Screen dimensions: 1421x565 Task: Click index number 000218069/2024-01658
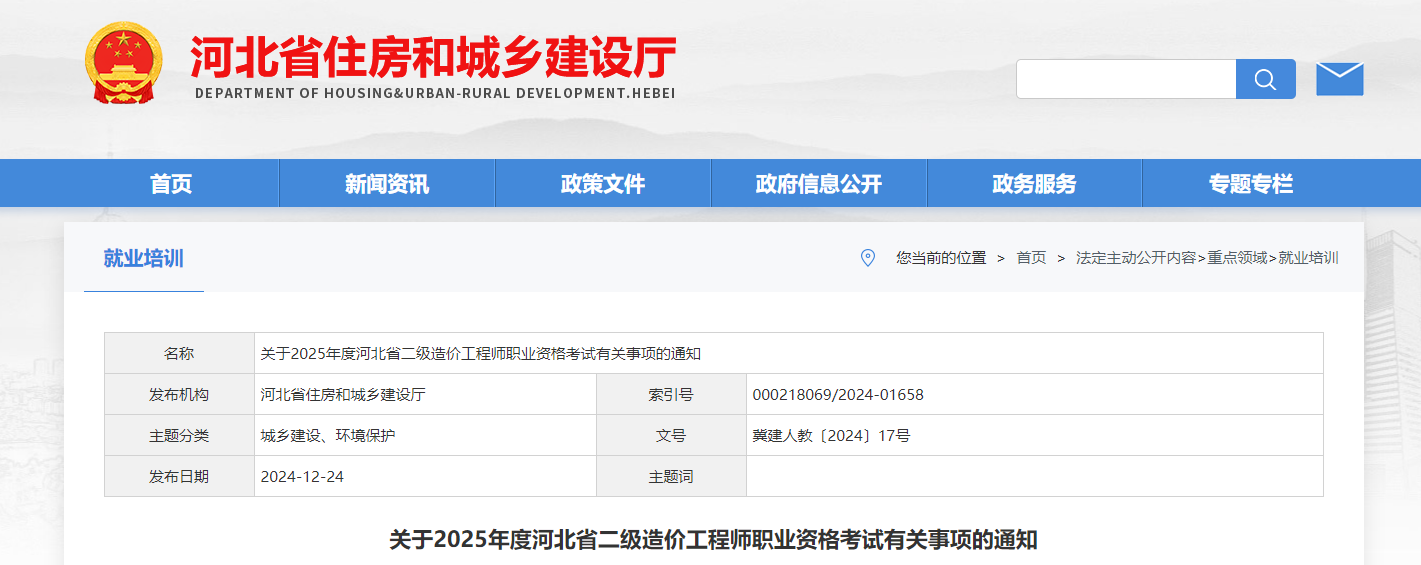[838, 394]
